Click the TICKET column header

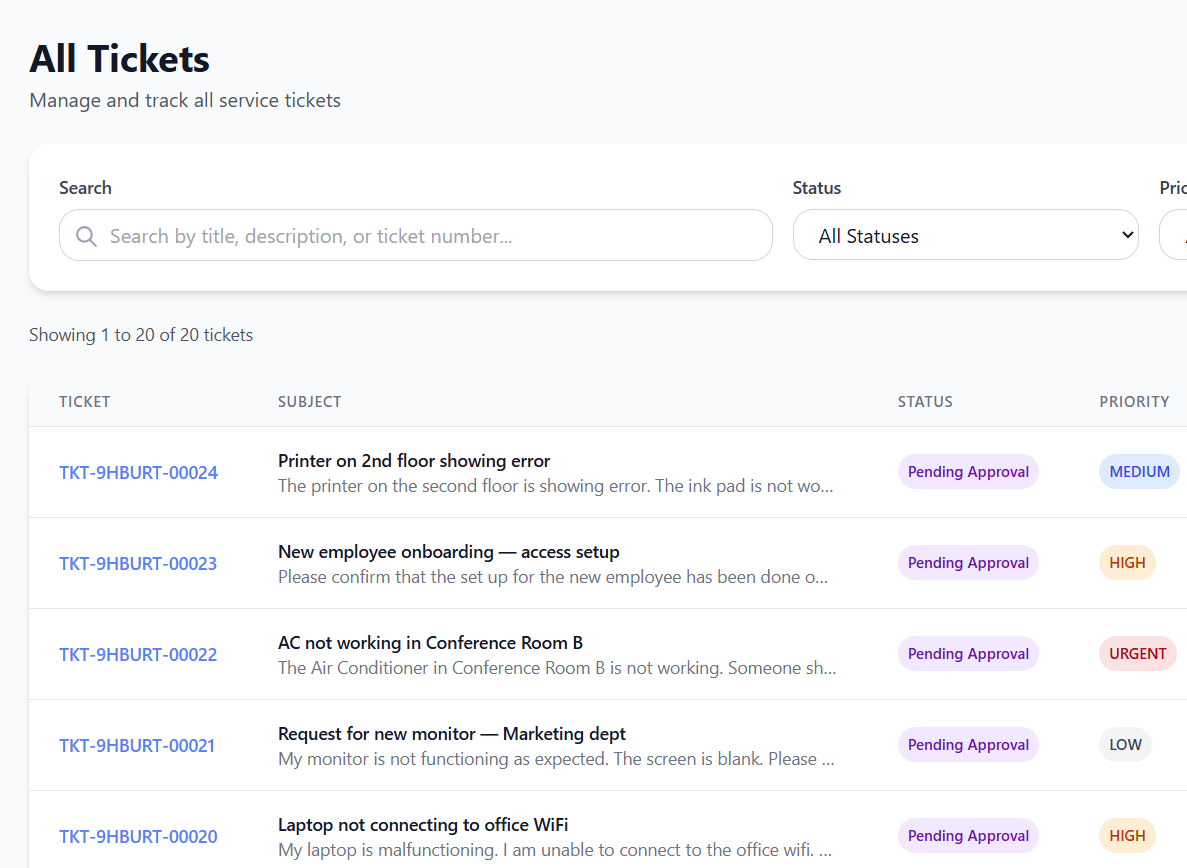pos(85,402)
